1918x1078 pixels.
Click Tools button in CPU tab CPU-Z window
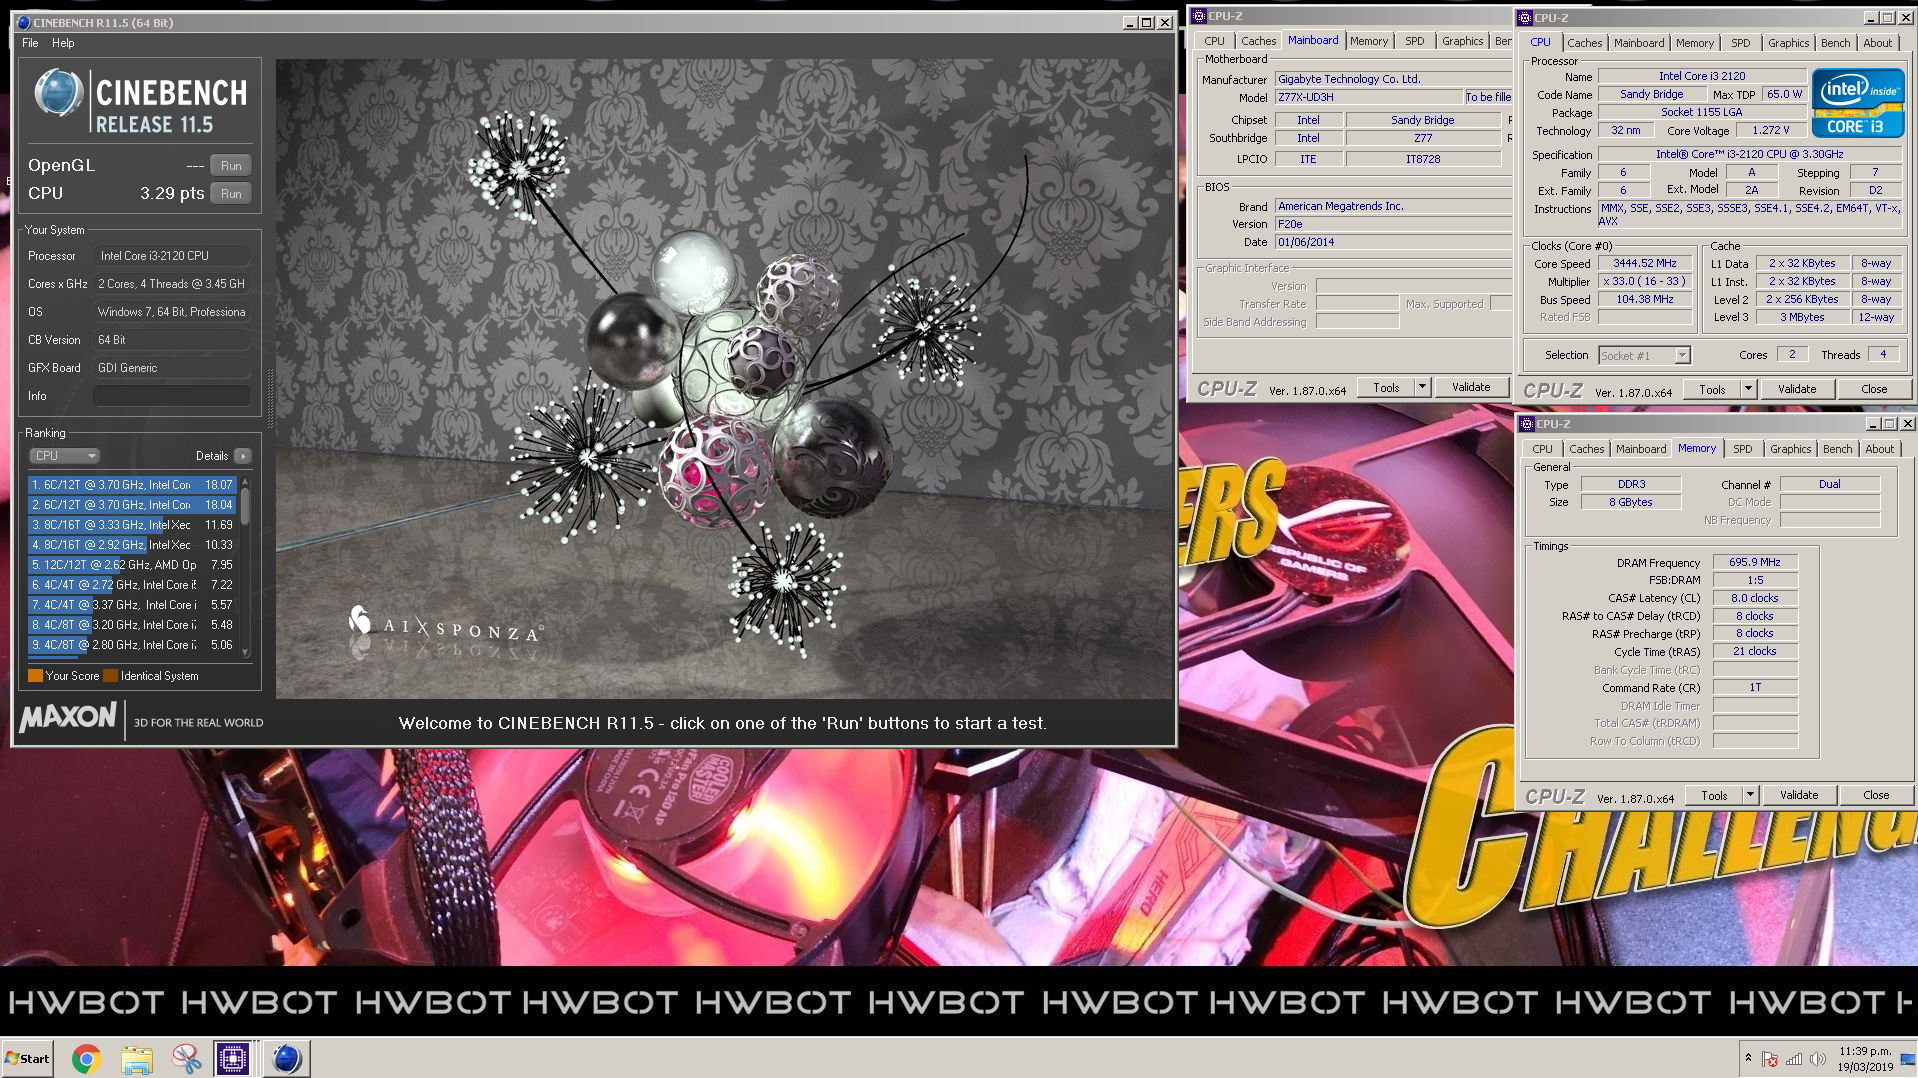point(1712,389)
